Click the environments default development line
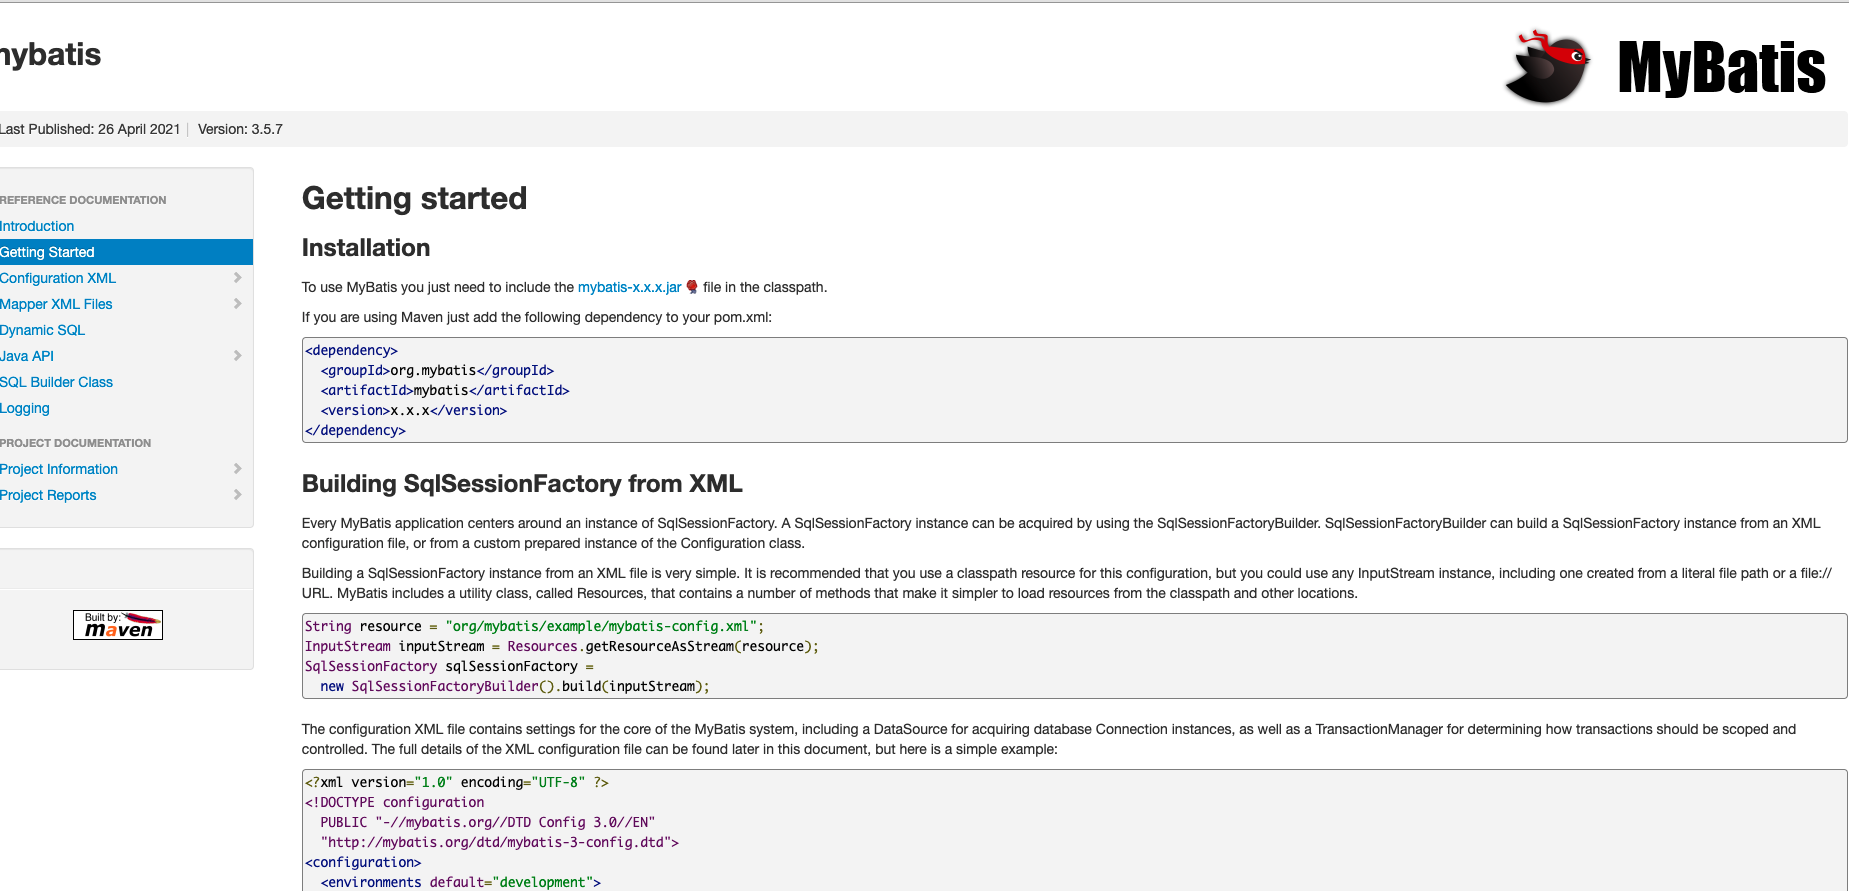This screenshot has height=891, width=1849. pos(461,882)
